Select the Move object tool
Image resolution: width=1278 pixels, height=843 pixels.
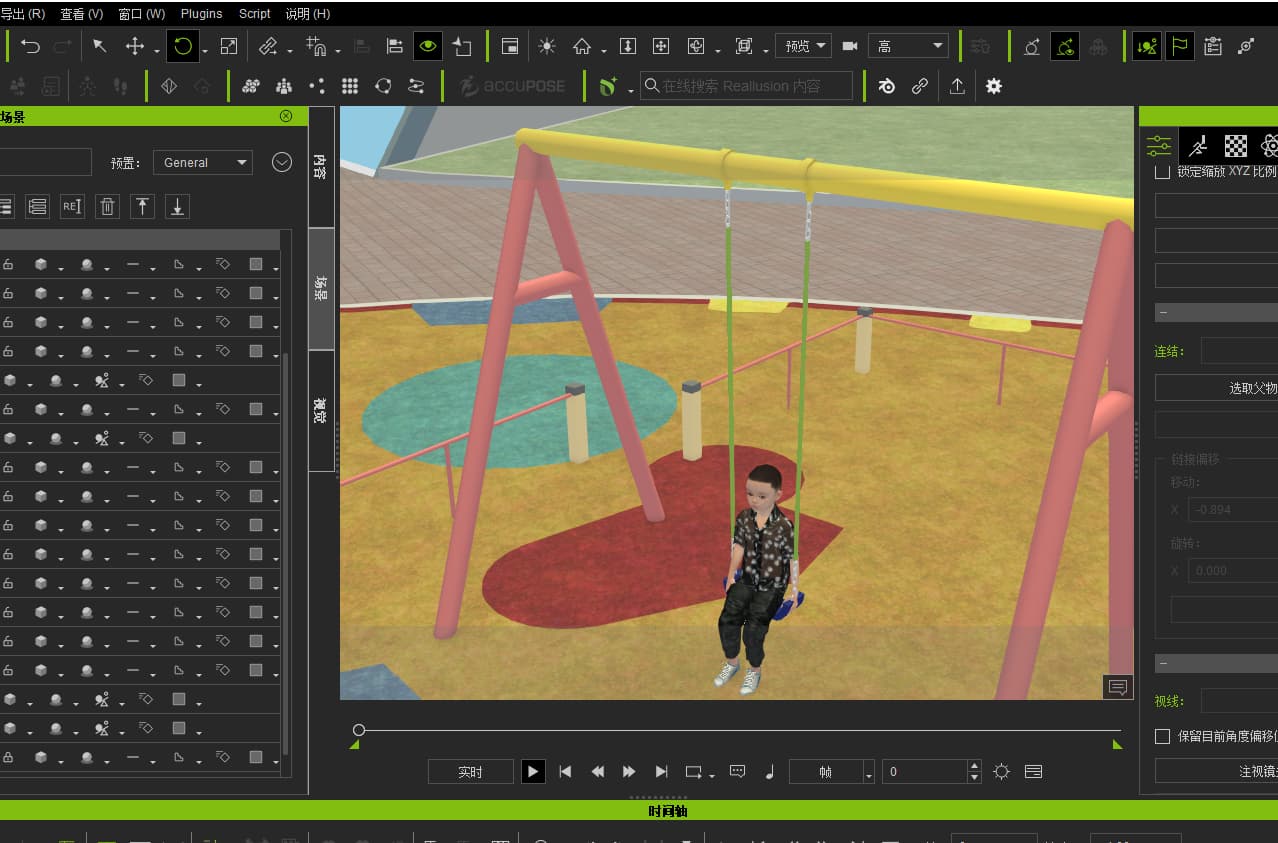click(x=134, y=46)
